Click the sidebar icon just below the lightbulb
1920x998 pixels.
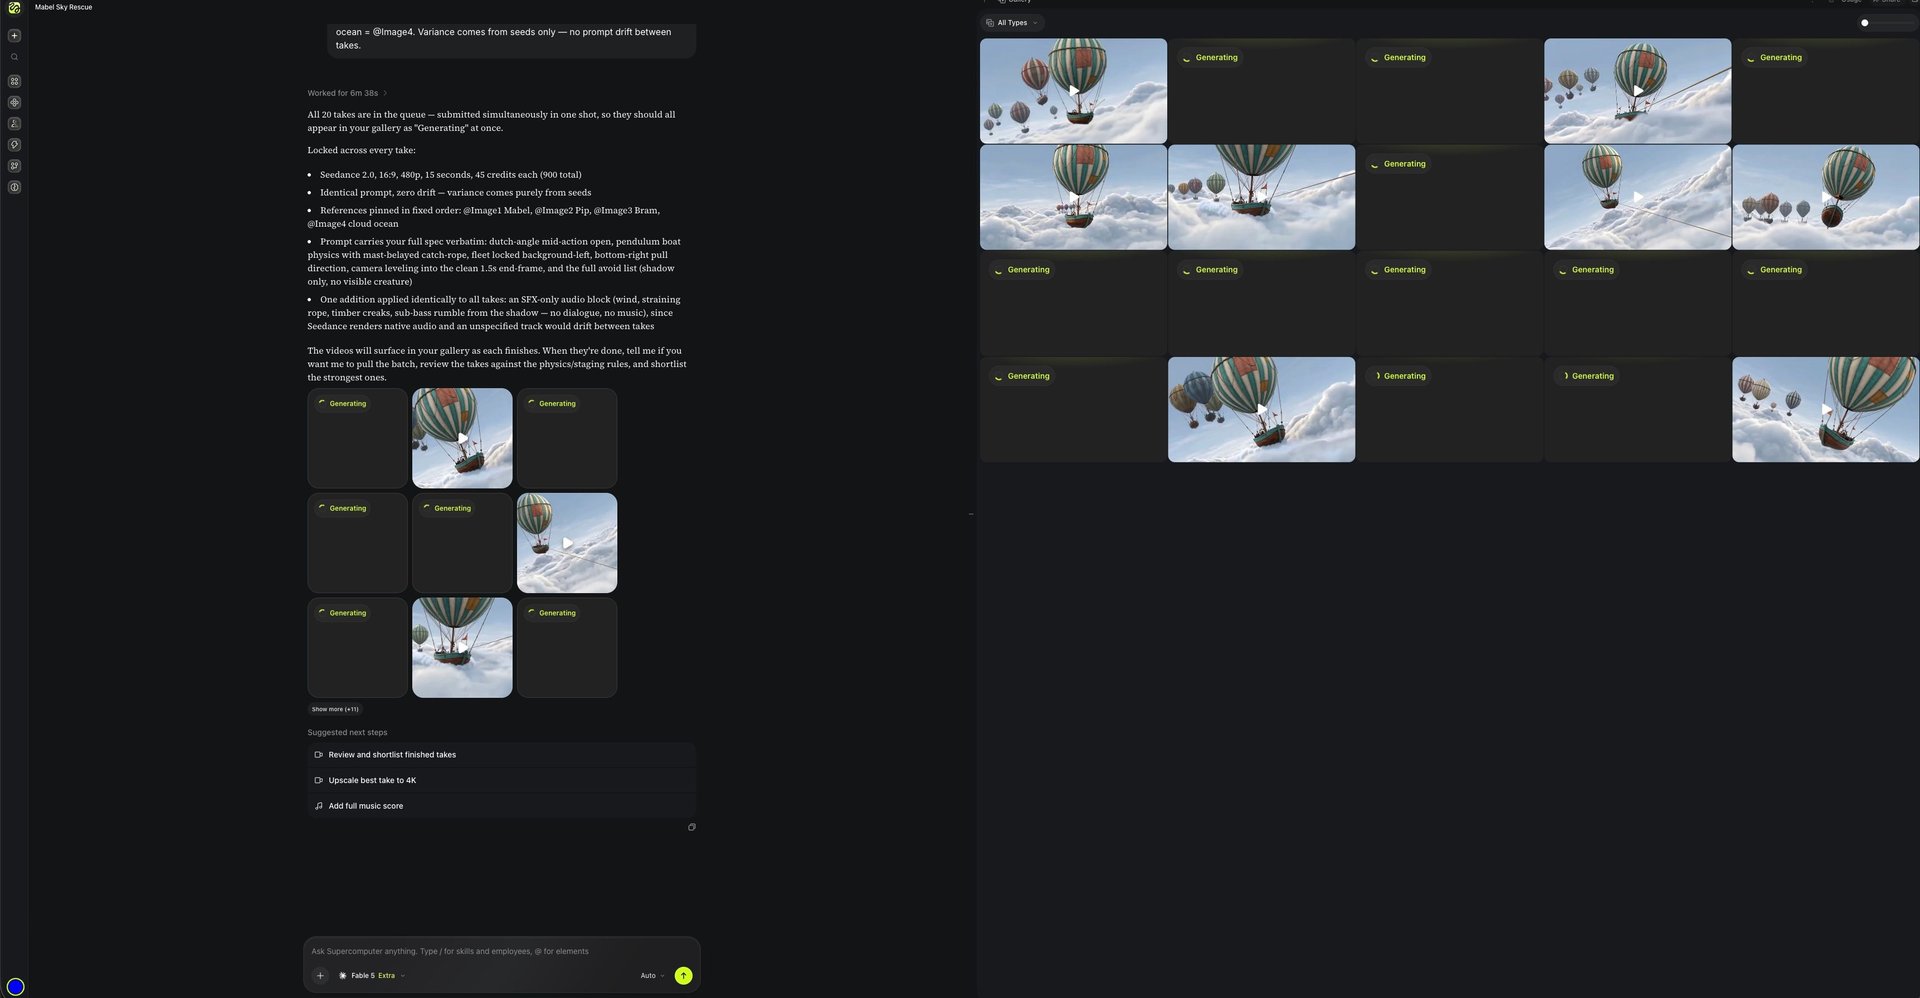[x=14, y=166]
